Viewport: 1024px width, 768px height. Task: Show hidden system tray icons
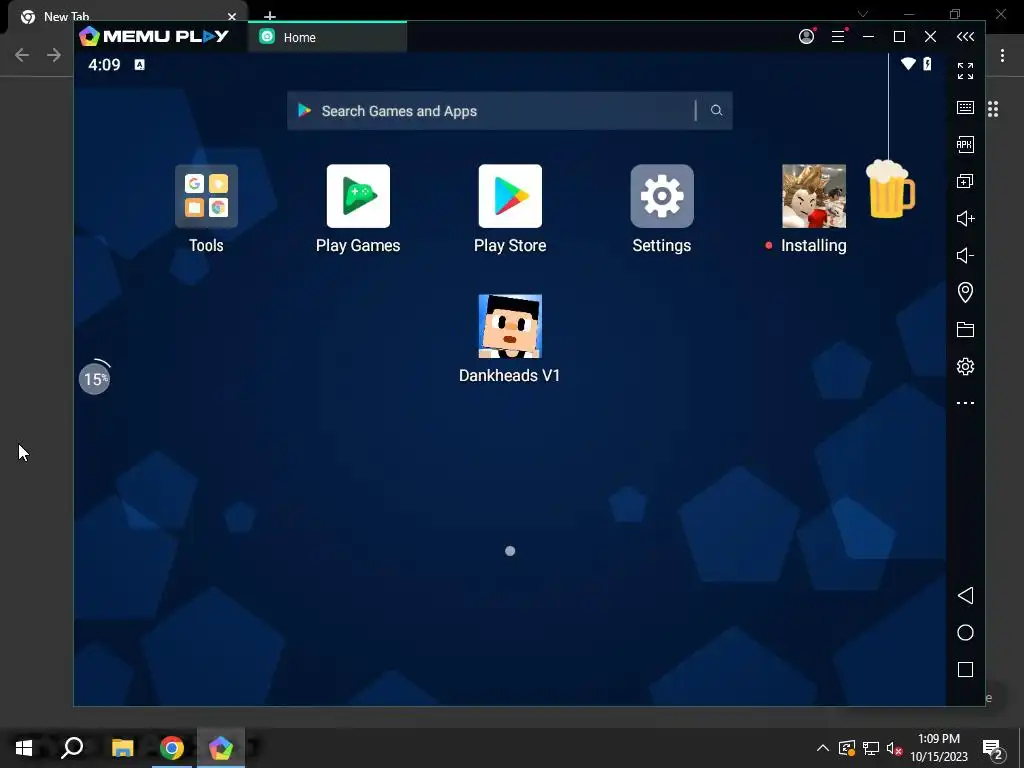[x=823, y=748]
